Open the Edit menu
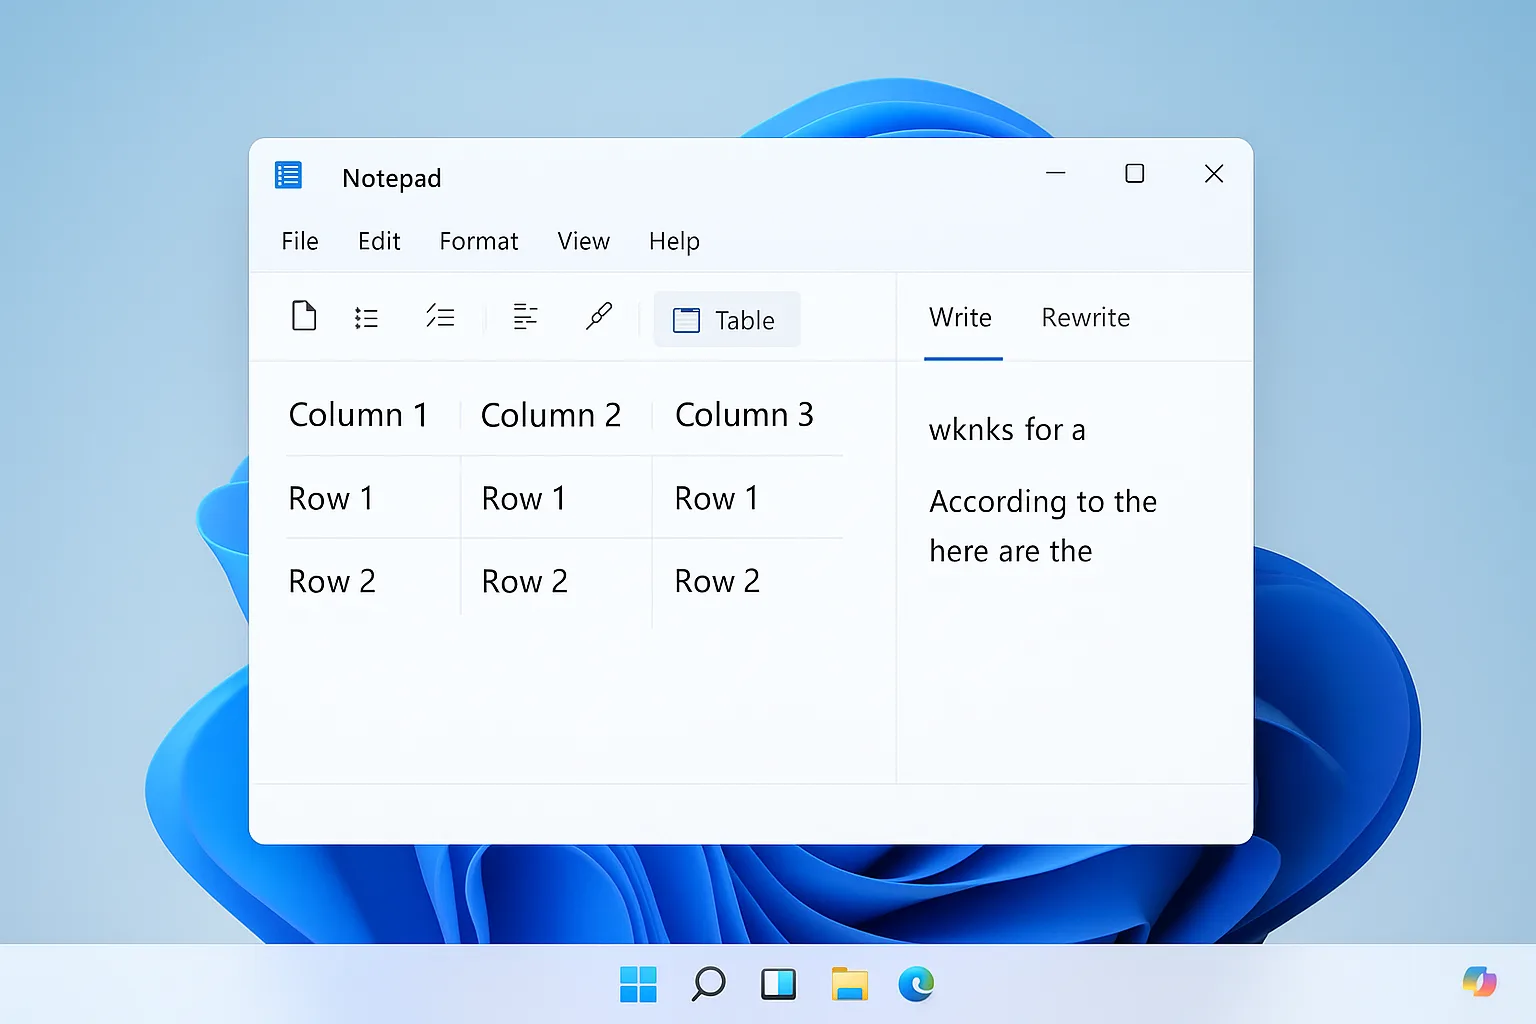Viewport: 1536px width, 1024px height. click(x=379, y=241)
